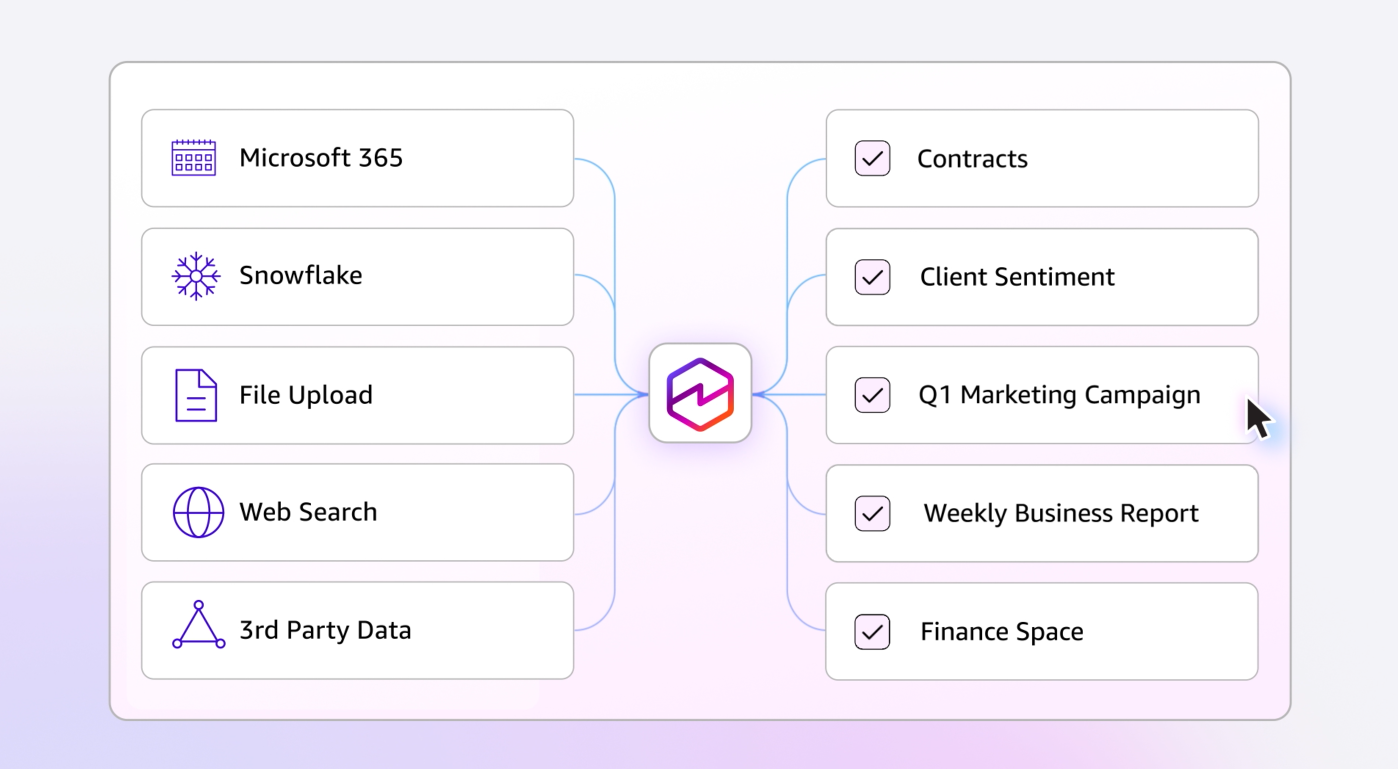Click the Snowflake logo icon
Image resolution: width=1398 pixels, height=769 pixels.
tap(195, 276)
